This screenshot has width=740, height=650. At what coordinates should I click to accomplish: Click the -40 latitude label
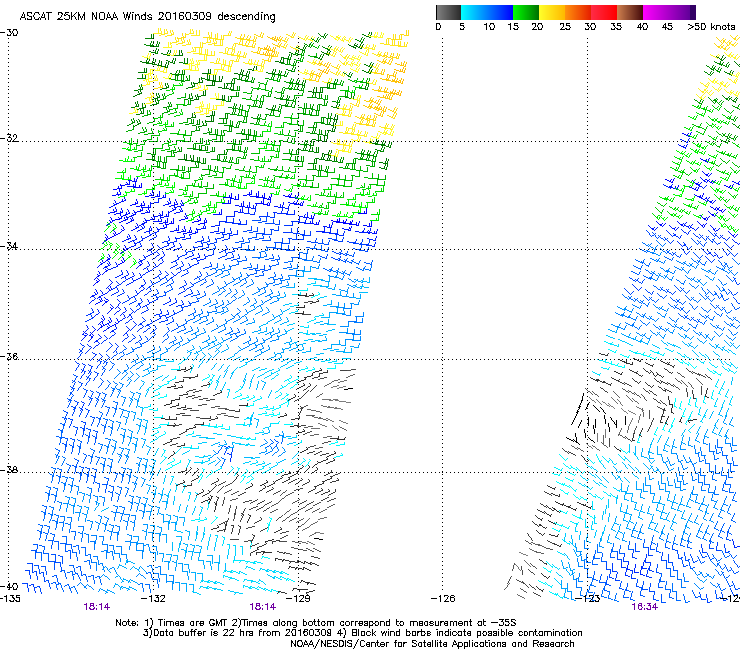pos(9,586)
